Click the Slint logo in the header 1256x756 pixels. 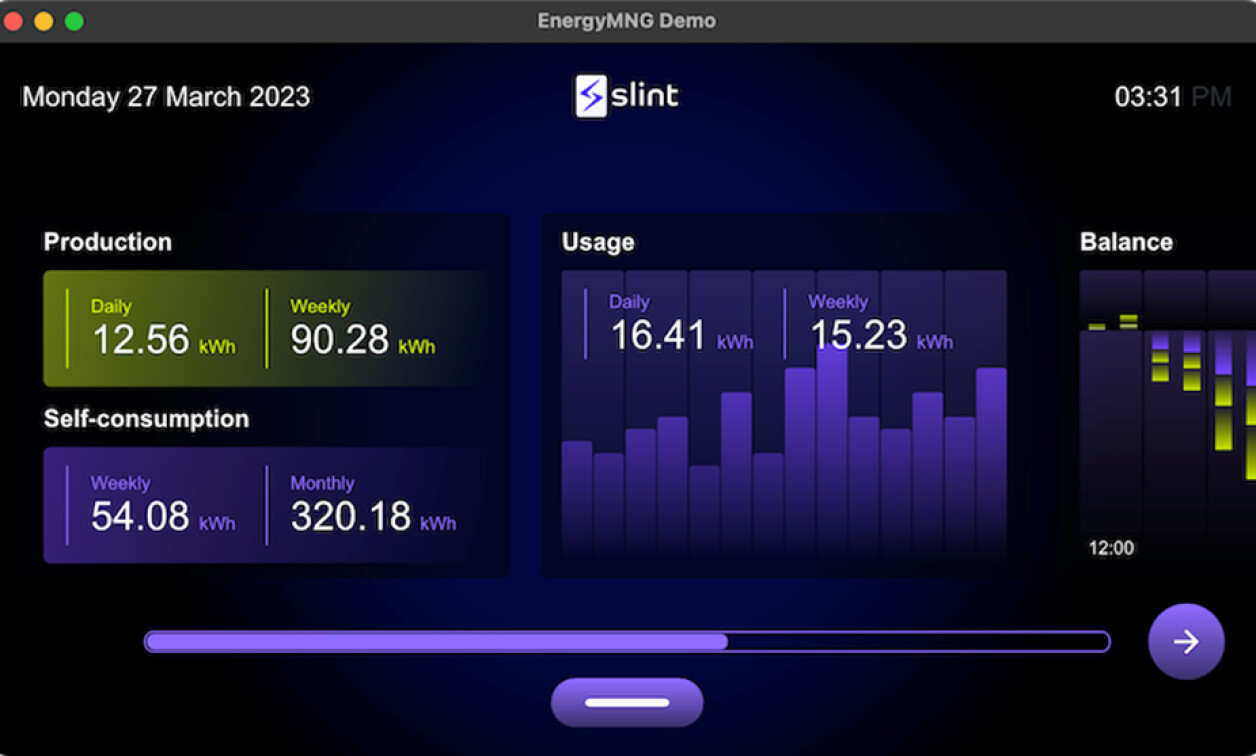625,96
